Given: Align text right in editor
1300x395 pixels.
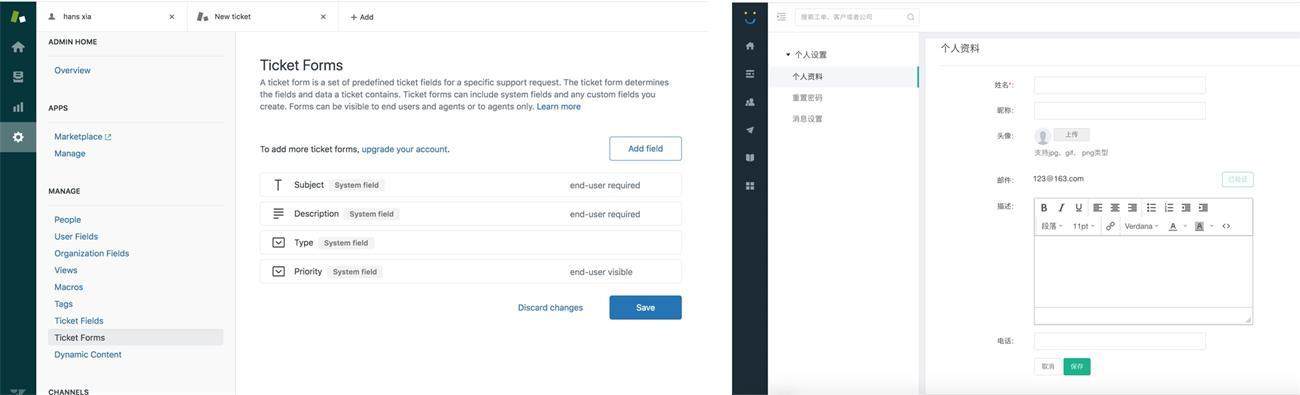Looking at the screenshot, I should pyautogui.click(x=1132, y=208).
